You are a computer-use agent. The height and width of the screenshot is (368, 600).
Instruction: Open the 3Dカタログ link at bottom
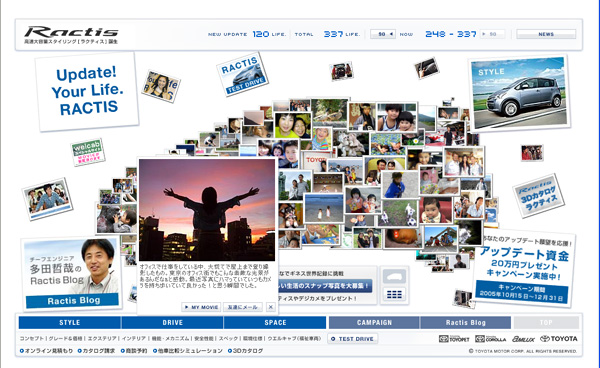[245, 350]
